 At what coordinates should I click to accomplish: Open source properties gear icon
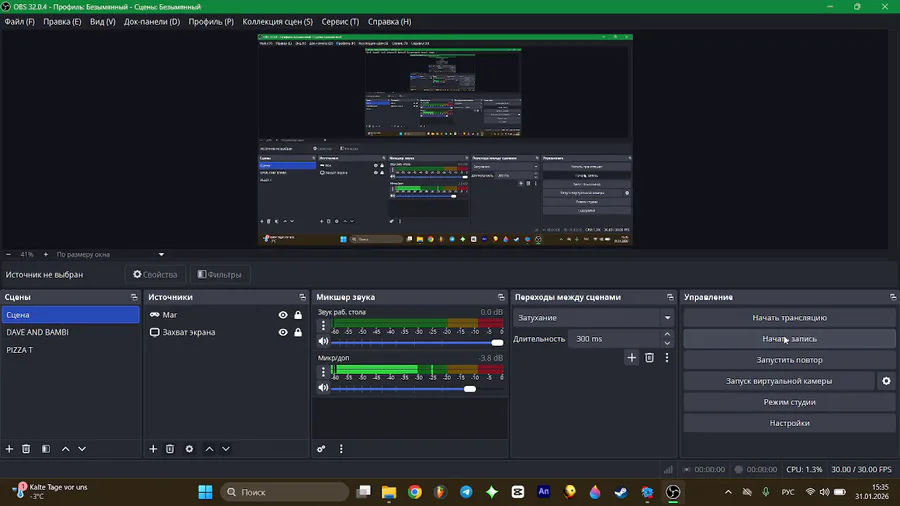click(x=189, y=449)
